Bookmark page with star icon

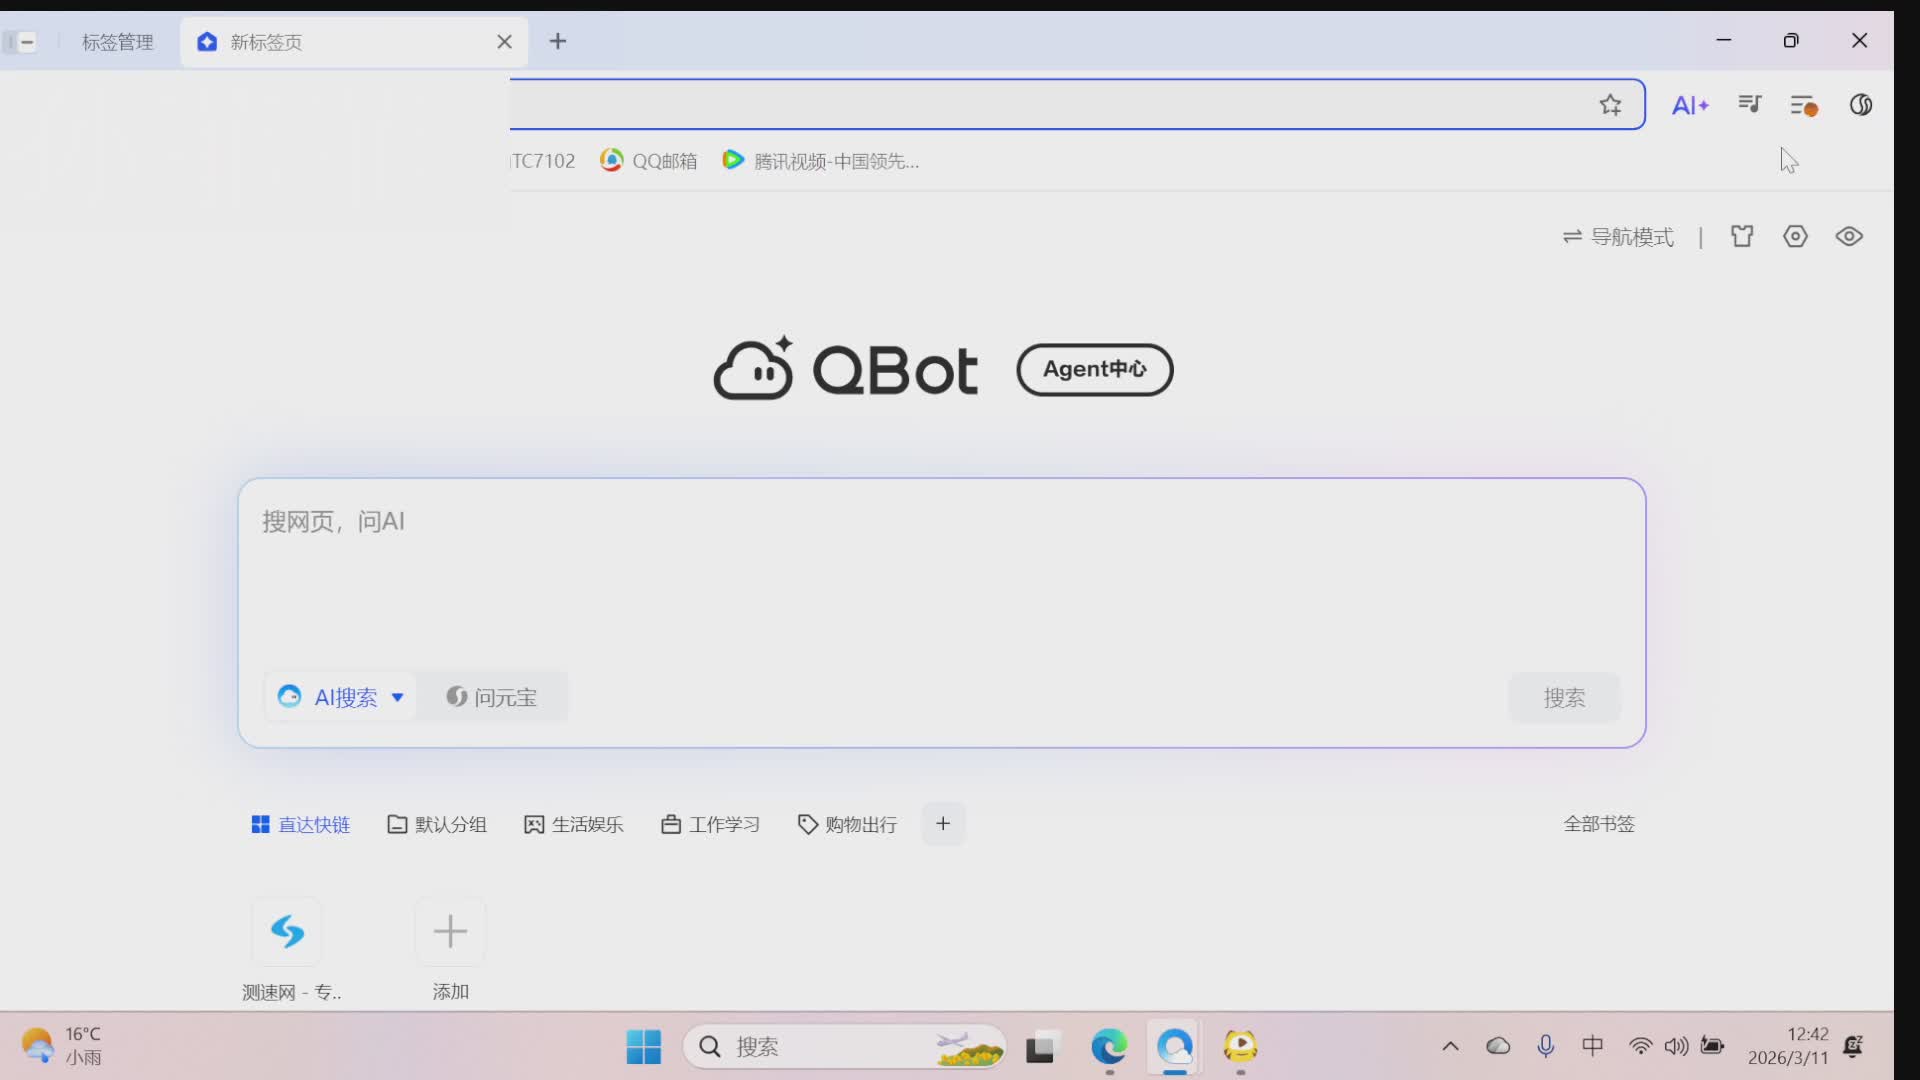pyautogui.click(x=1610, y=105)
